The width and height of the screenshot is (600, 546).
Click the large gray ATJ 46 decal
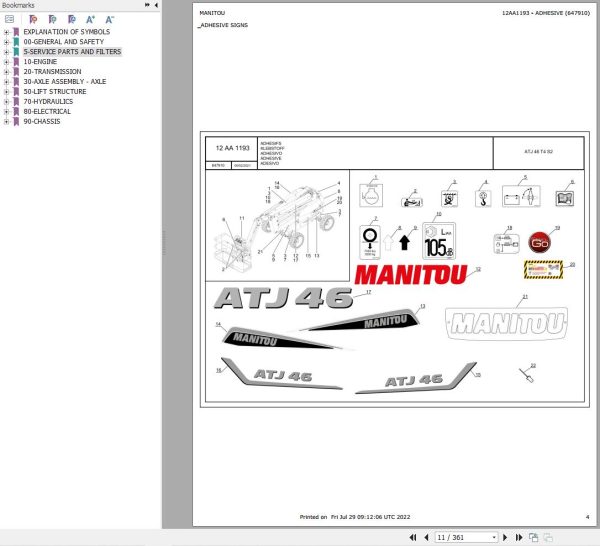pyautogui.click(x=284, y=298)
